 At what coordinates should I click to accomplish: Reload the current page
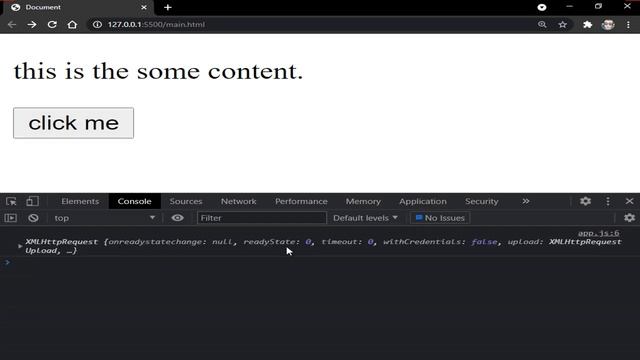[52, 24]
